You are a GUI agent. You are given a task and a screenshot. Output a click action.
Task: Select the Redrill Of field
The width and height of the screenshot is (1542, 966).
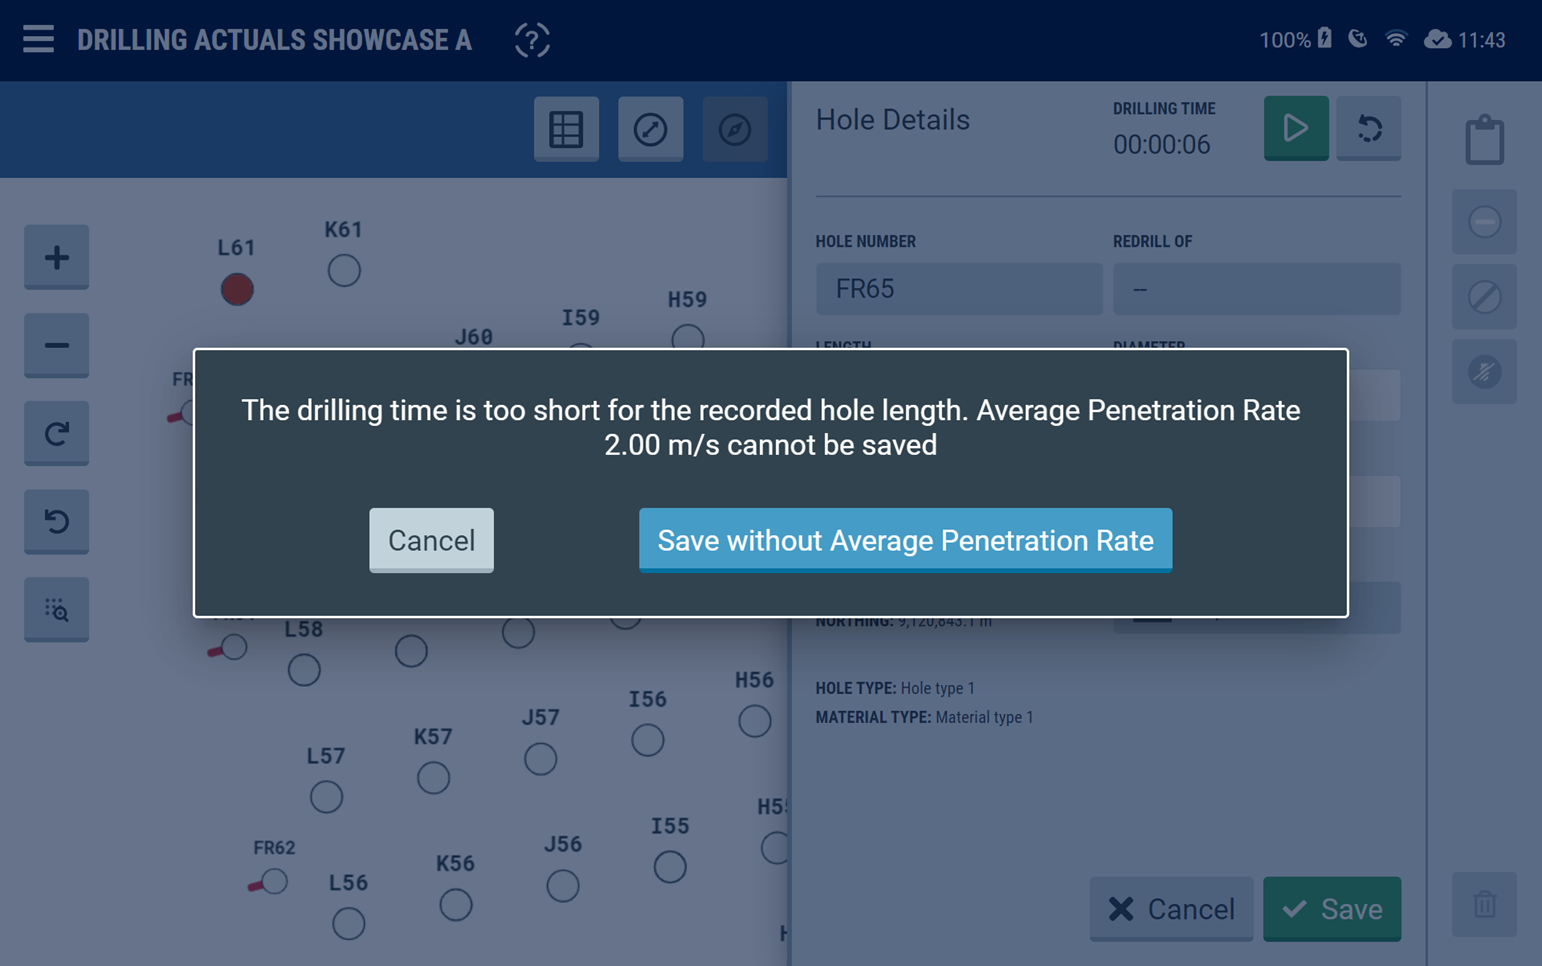click(1257, 289)
